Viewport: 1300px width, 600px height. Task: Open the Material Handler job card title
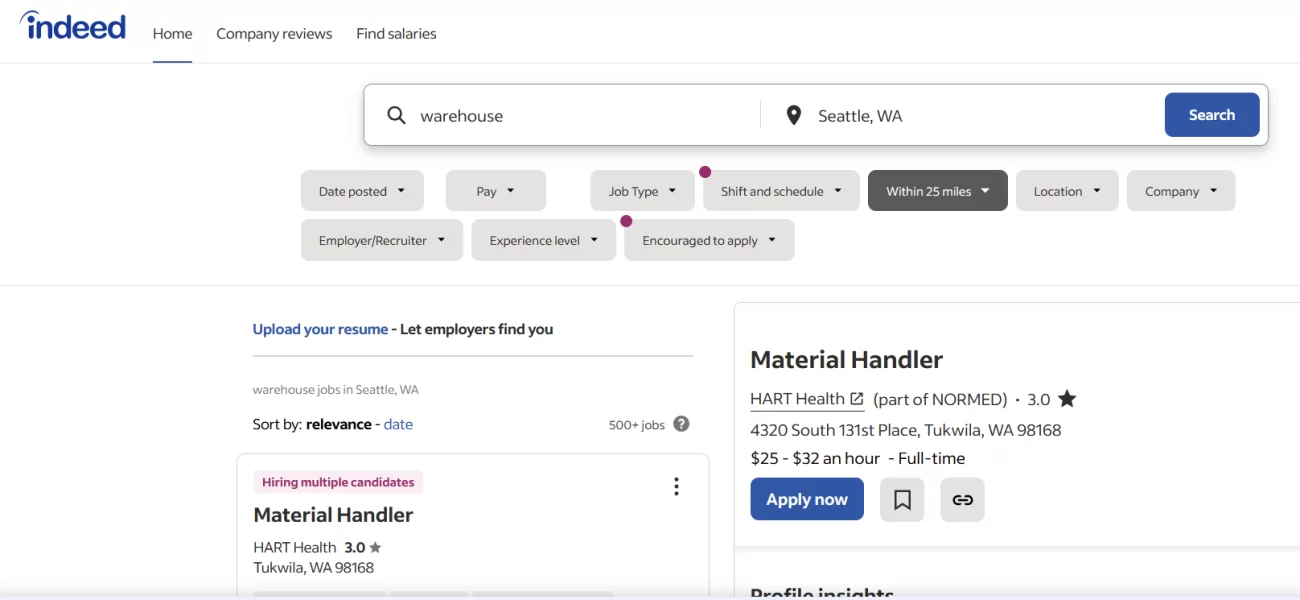[333, 515]
